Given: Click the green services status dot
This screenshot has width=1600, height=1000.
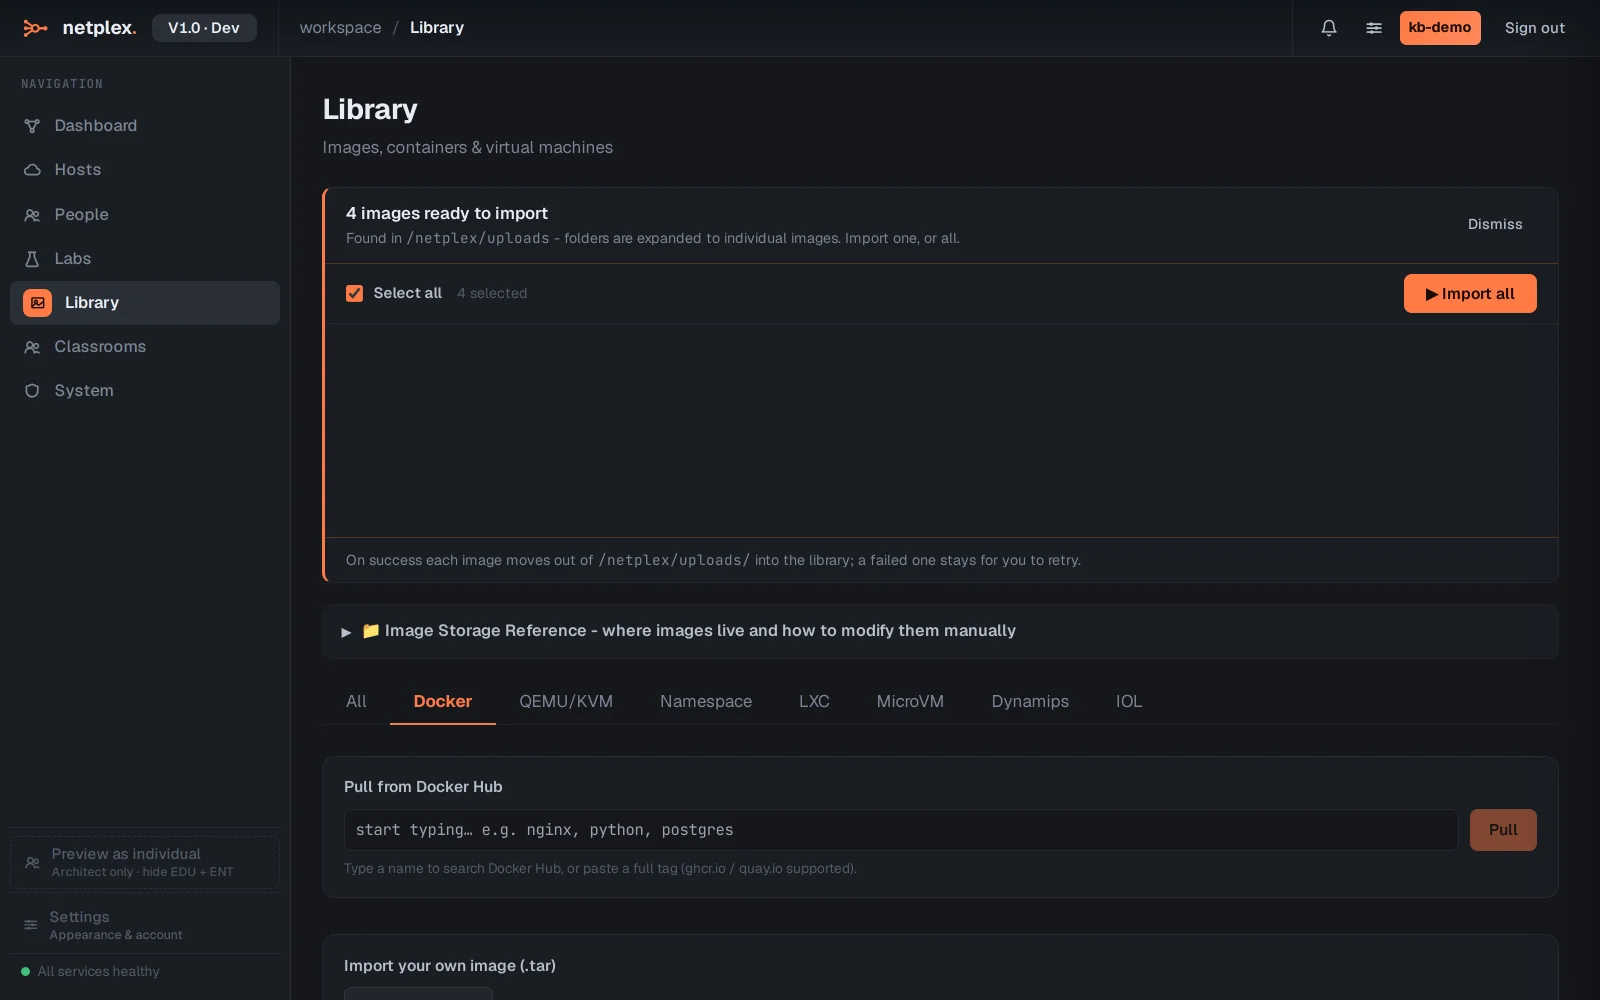Looking at the screenshot, I should (x=26, y=971).
